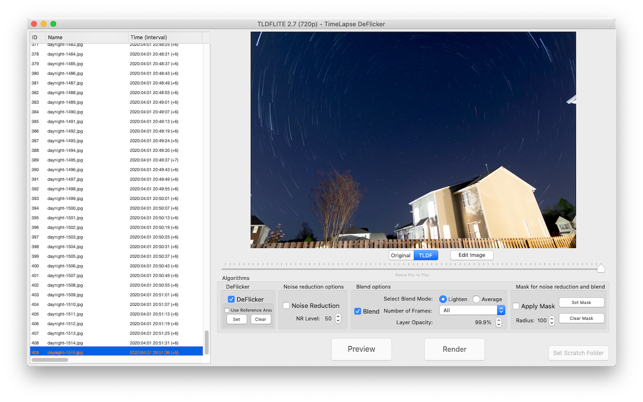Click the Set Mask button
The height and width of the screenshot is (402, 643).
click(580, 302)
